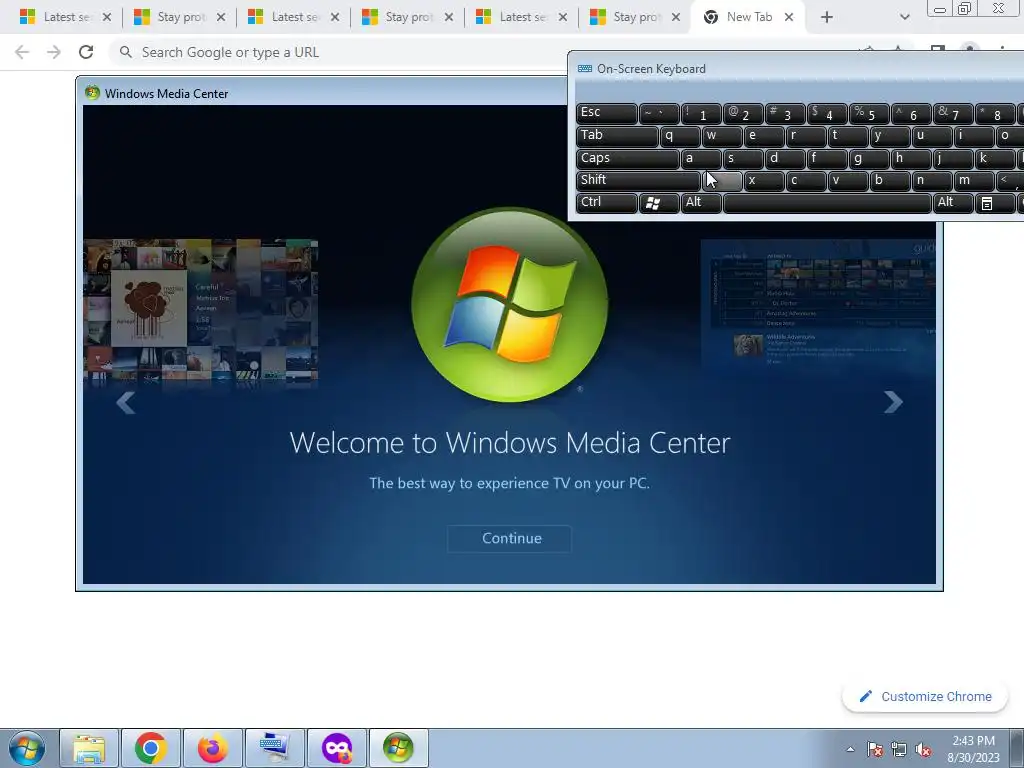The width and height of the screenshot is (1024, 768).
Task: Click the s key on On-Screen Keyboard
Action: 743,158
